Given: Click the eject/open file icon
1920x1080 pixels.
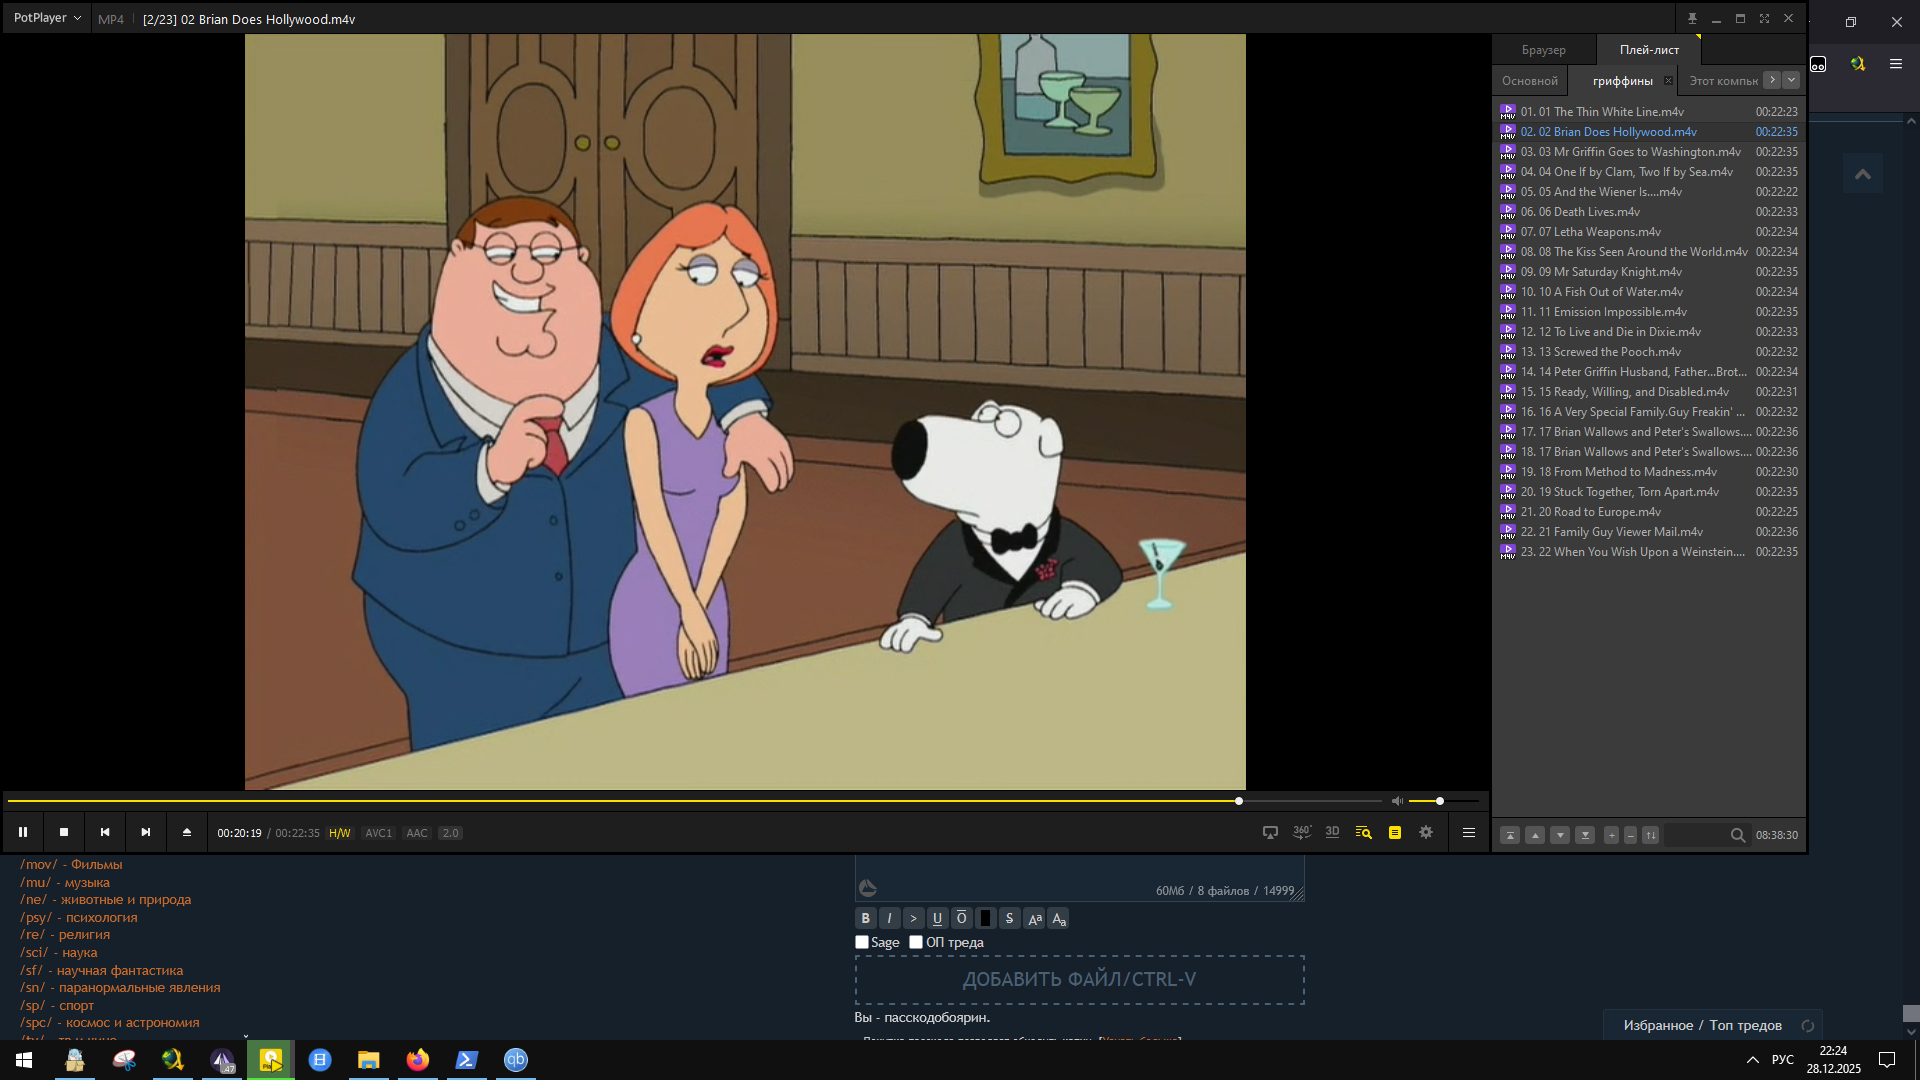Looking at the screenshot, I should click(x=187, y=832).
